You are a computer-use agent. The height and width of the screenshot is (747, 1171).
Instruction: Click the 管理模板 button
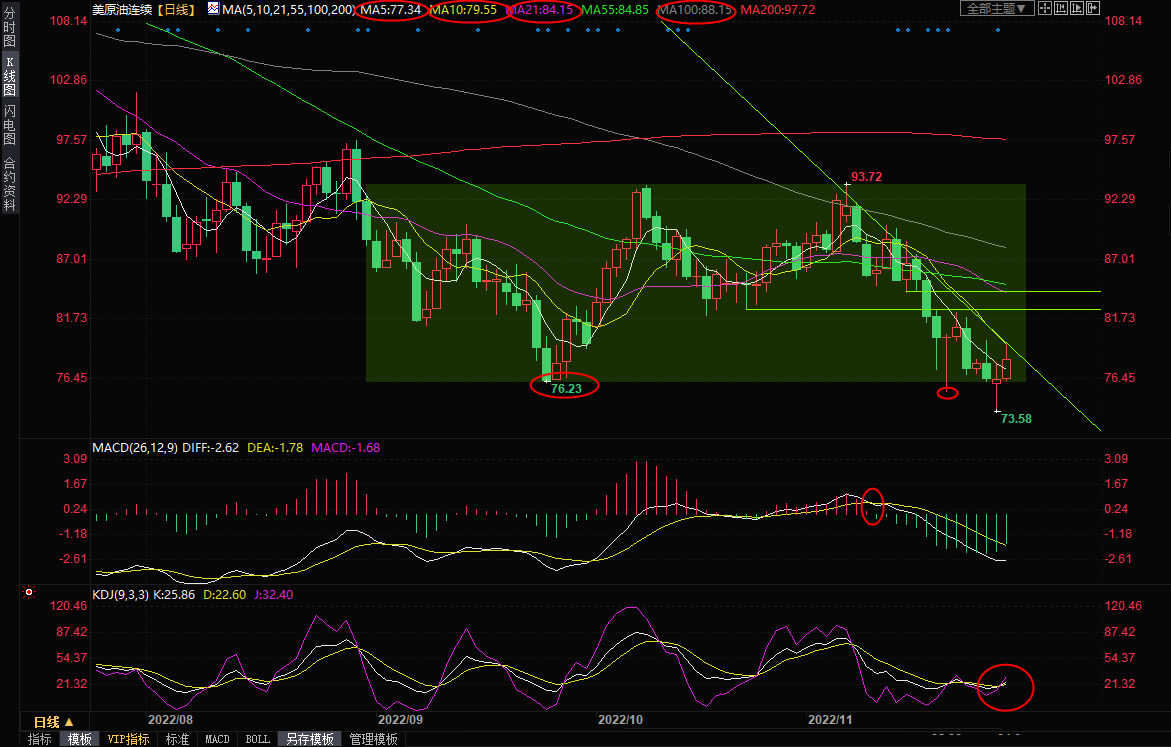(373, 739)
